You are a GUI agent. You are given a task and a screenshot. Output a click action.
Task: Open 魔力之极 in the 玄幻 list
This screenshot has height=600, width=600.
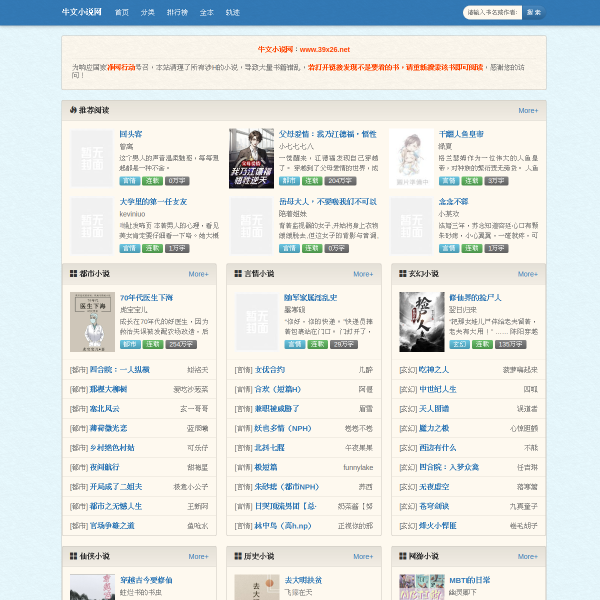click(434, 428)
